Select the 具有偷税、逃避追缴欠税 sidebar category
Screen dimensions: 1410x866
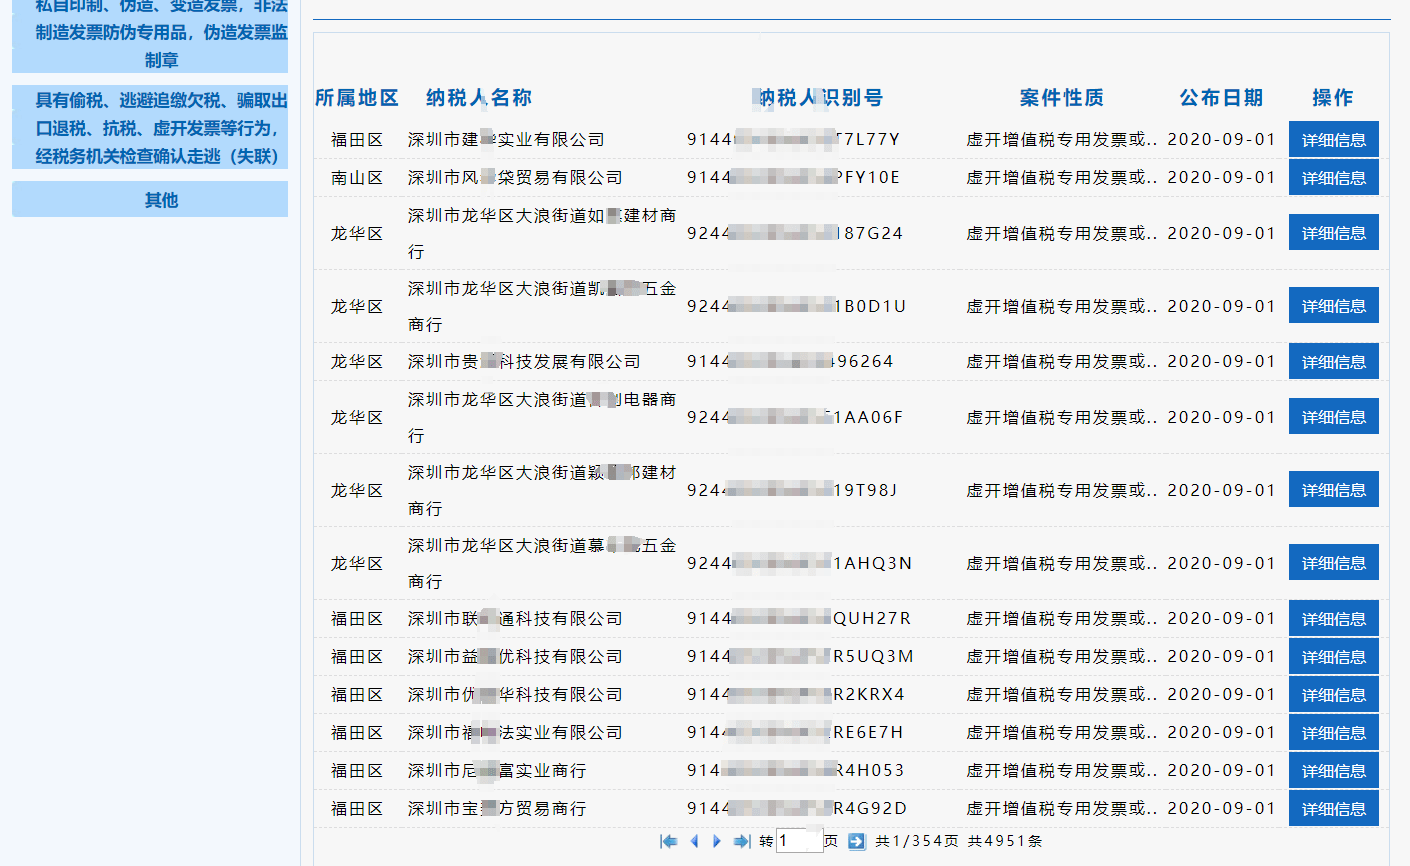[x=150, y=128]
